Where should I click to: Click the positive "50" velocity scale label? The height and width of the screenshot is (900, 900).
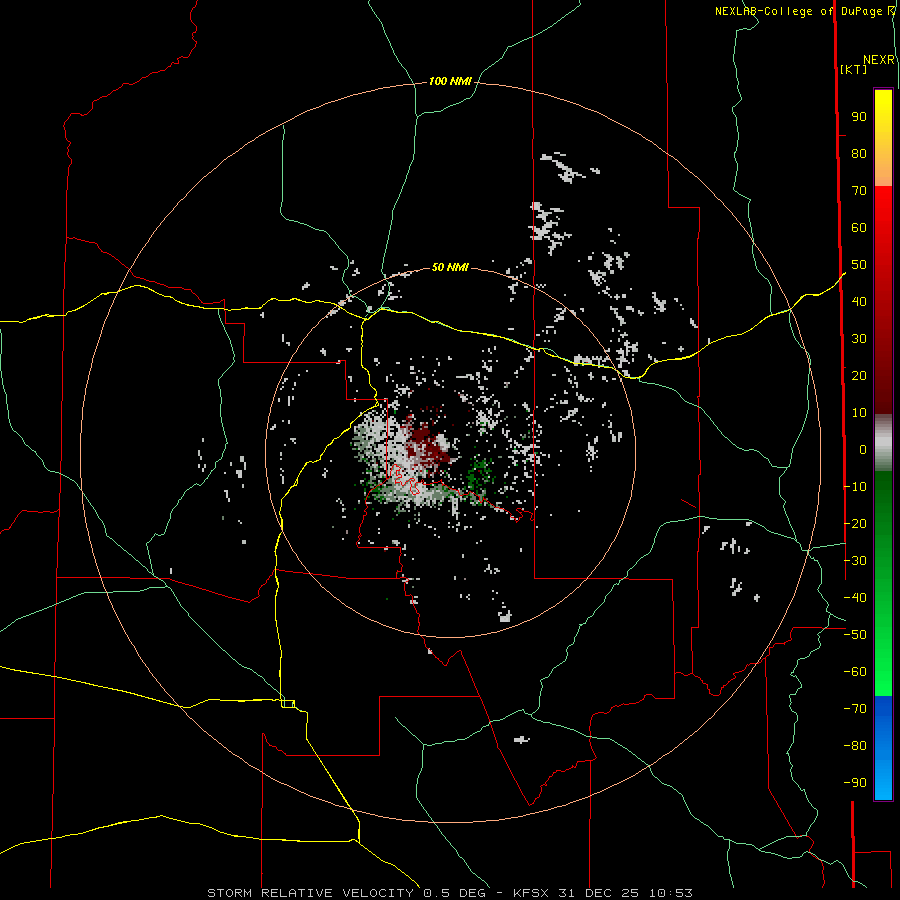point(859,265)
